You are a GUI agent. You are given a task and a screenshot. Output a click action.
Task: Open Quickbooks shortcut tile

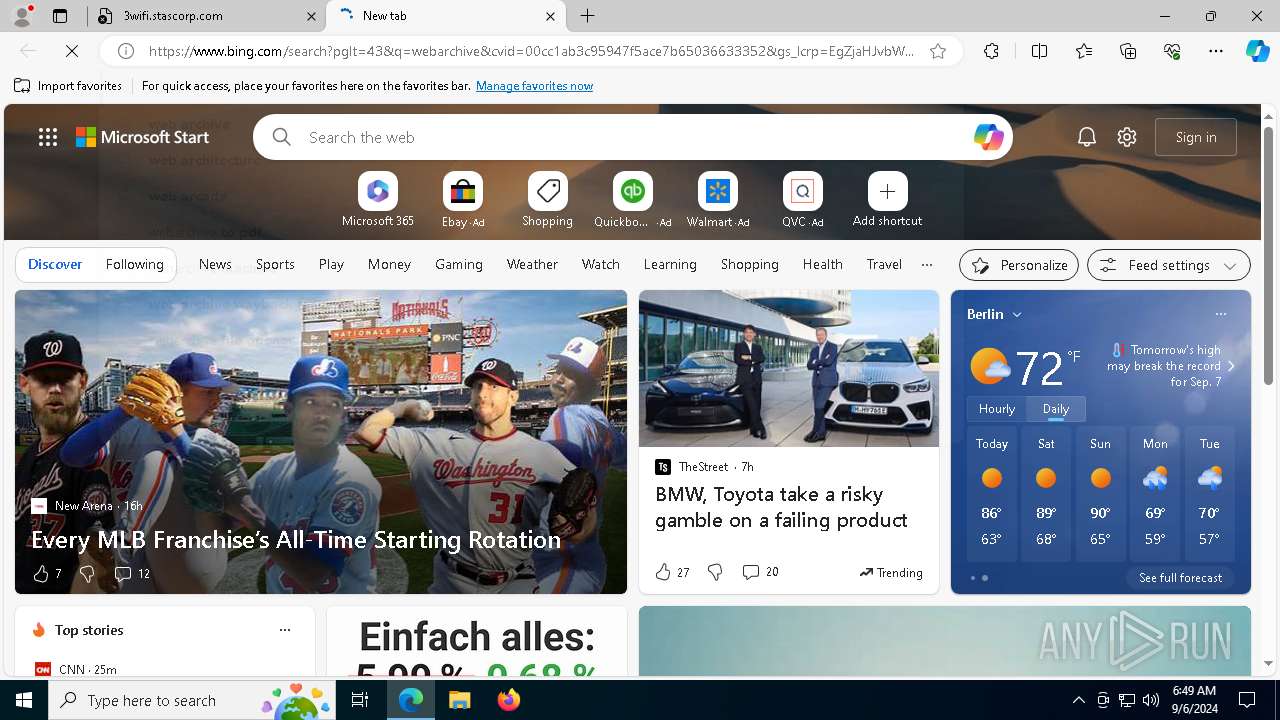632,200
